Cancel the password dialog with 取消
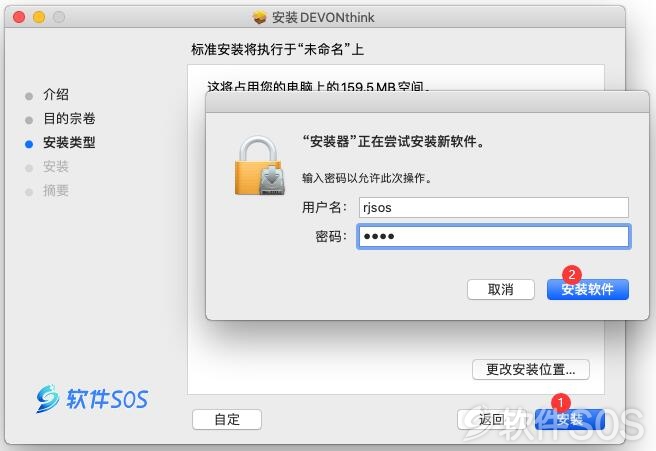The height and width of the screenshot is (451, 656). (x=500, y=290)
